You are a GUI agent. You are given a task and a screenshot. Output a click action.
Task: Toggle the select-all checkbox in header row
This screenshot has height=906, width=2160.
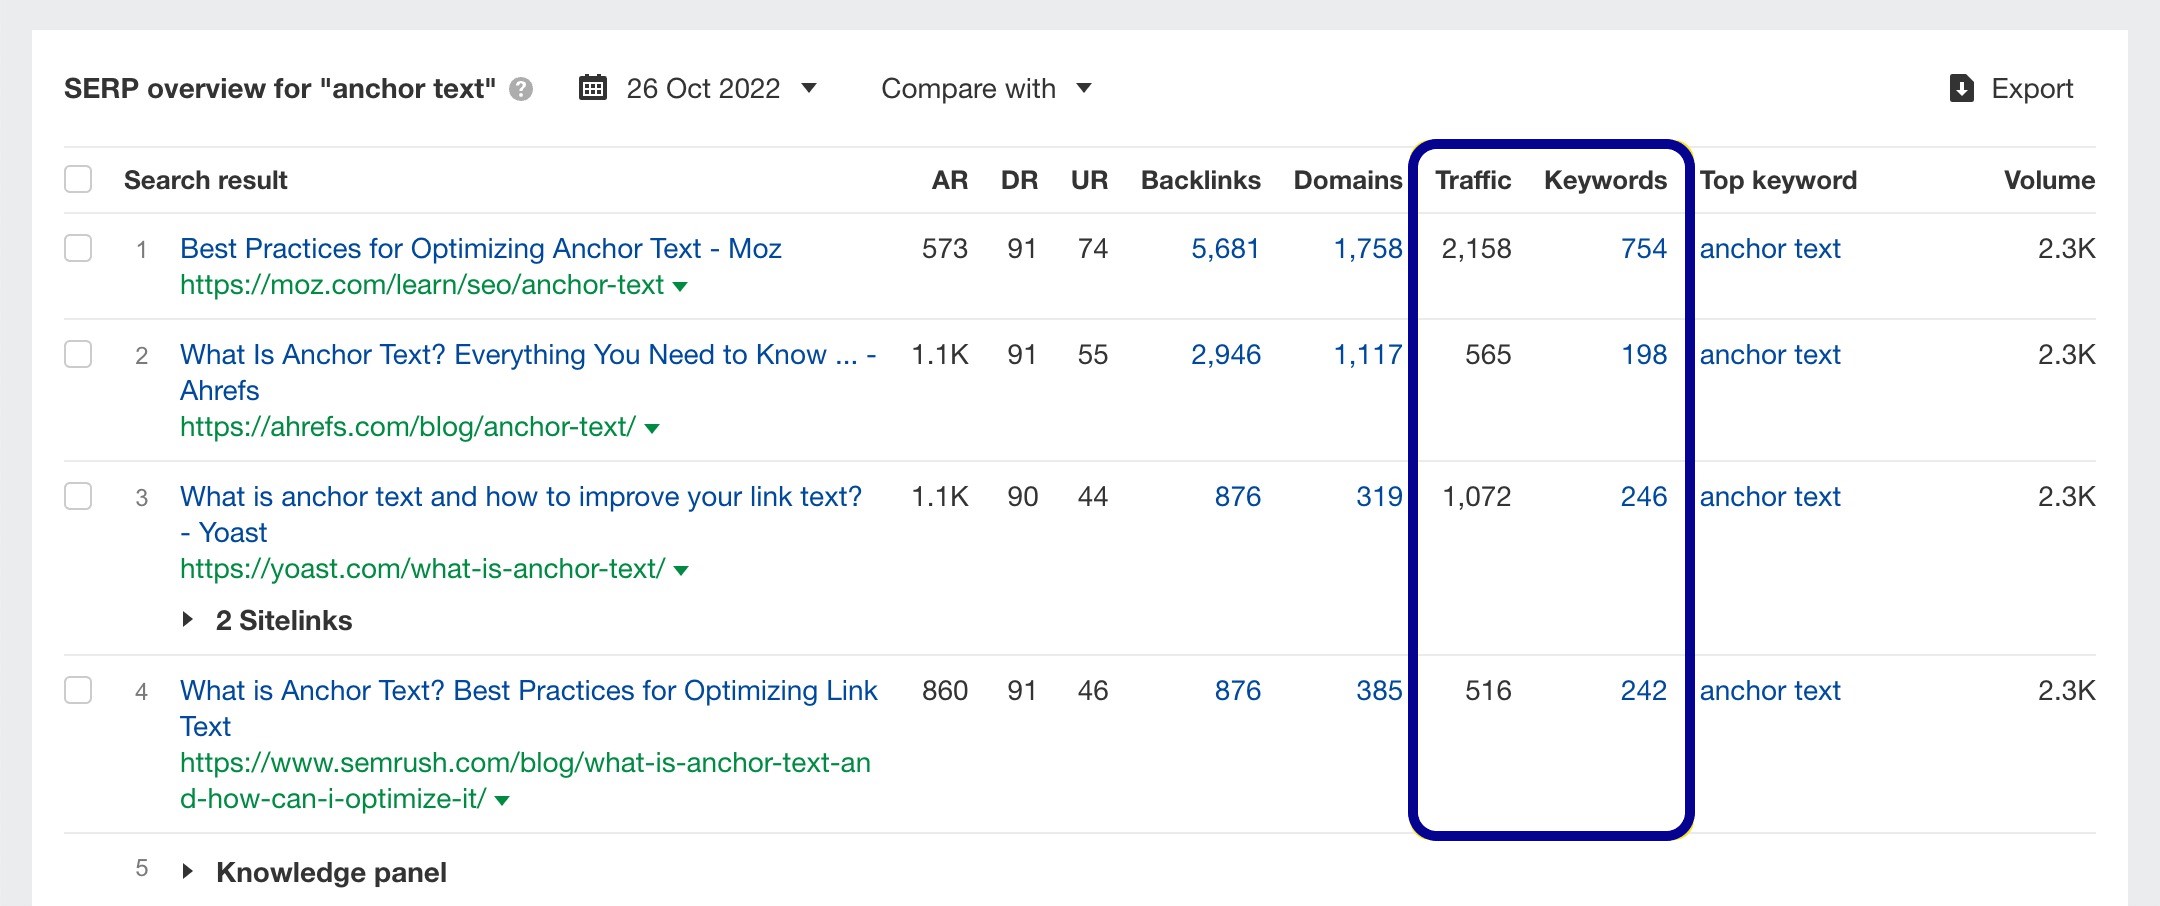coord(78,179)
